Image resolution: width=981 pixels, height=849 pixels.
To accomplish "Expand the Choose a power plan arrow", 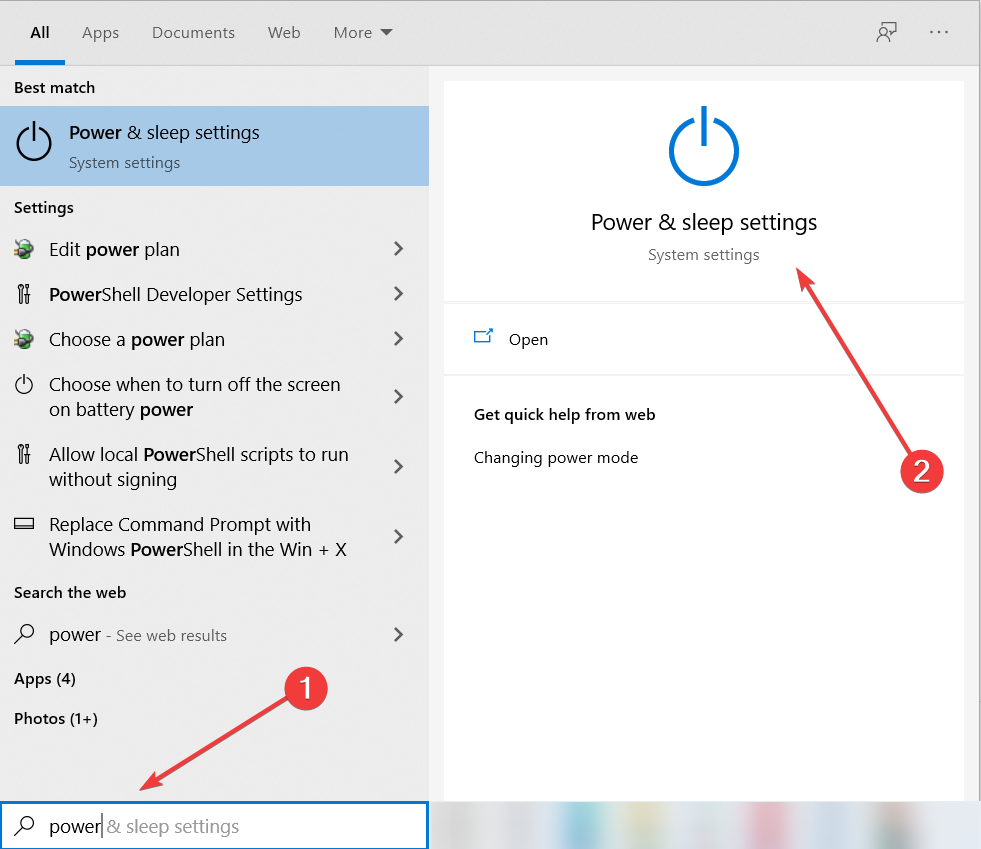I will (x=399, y=339).
